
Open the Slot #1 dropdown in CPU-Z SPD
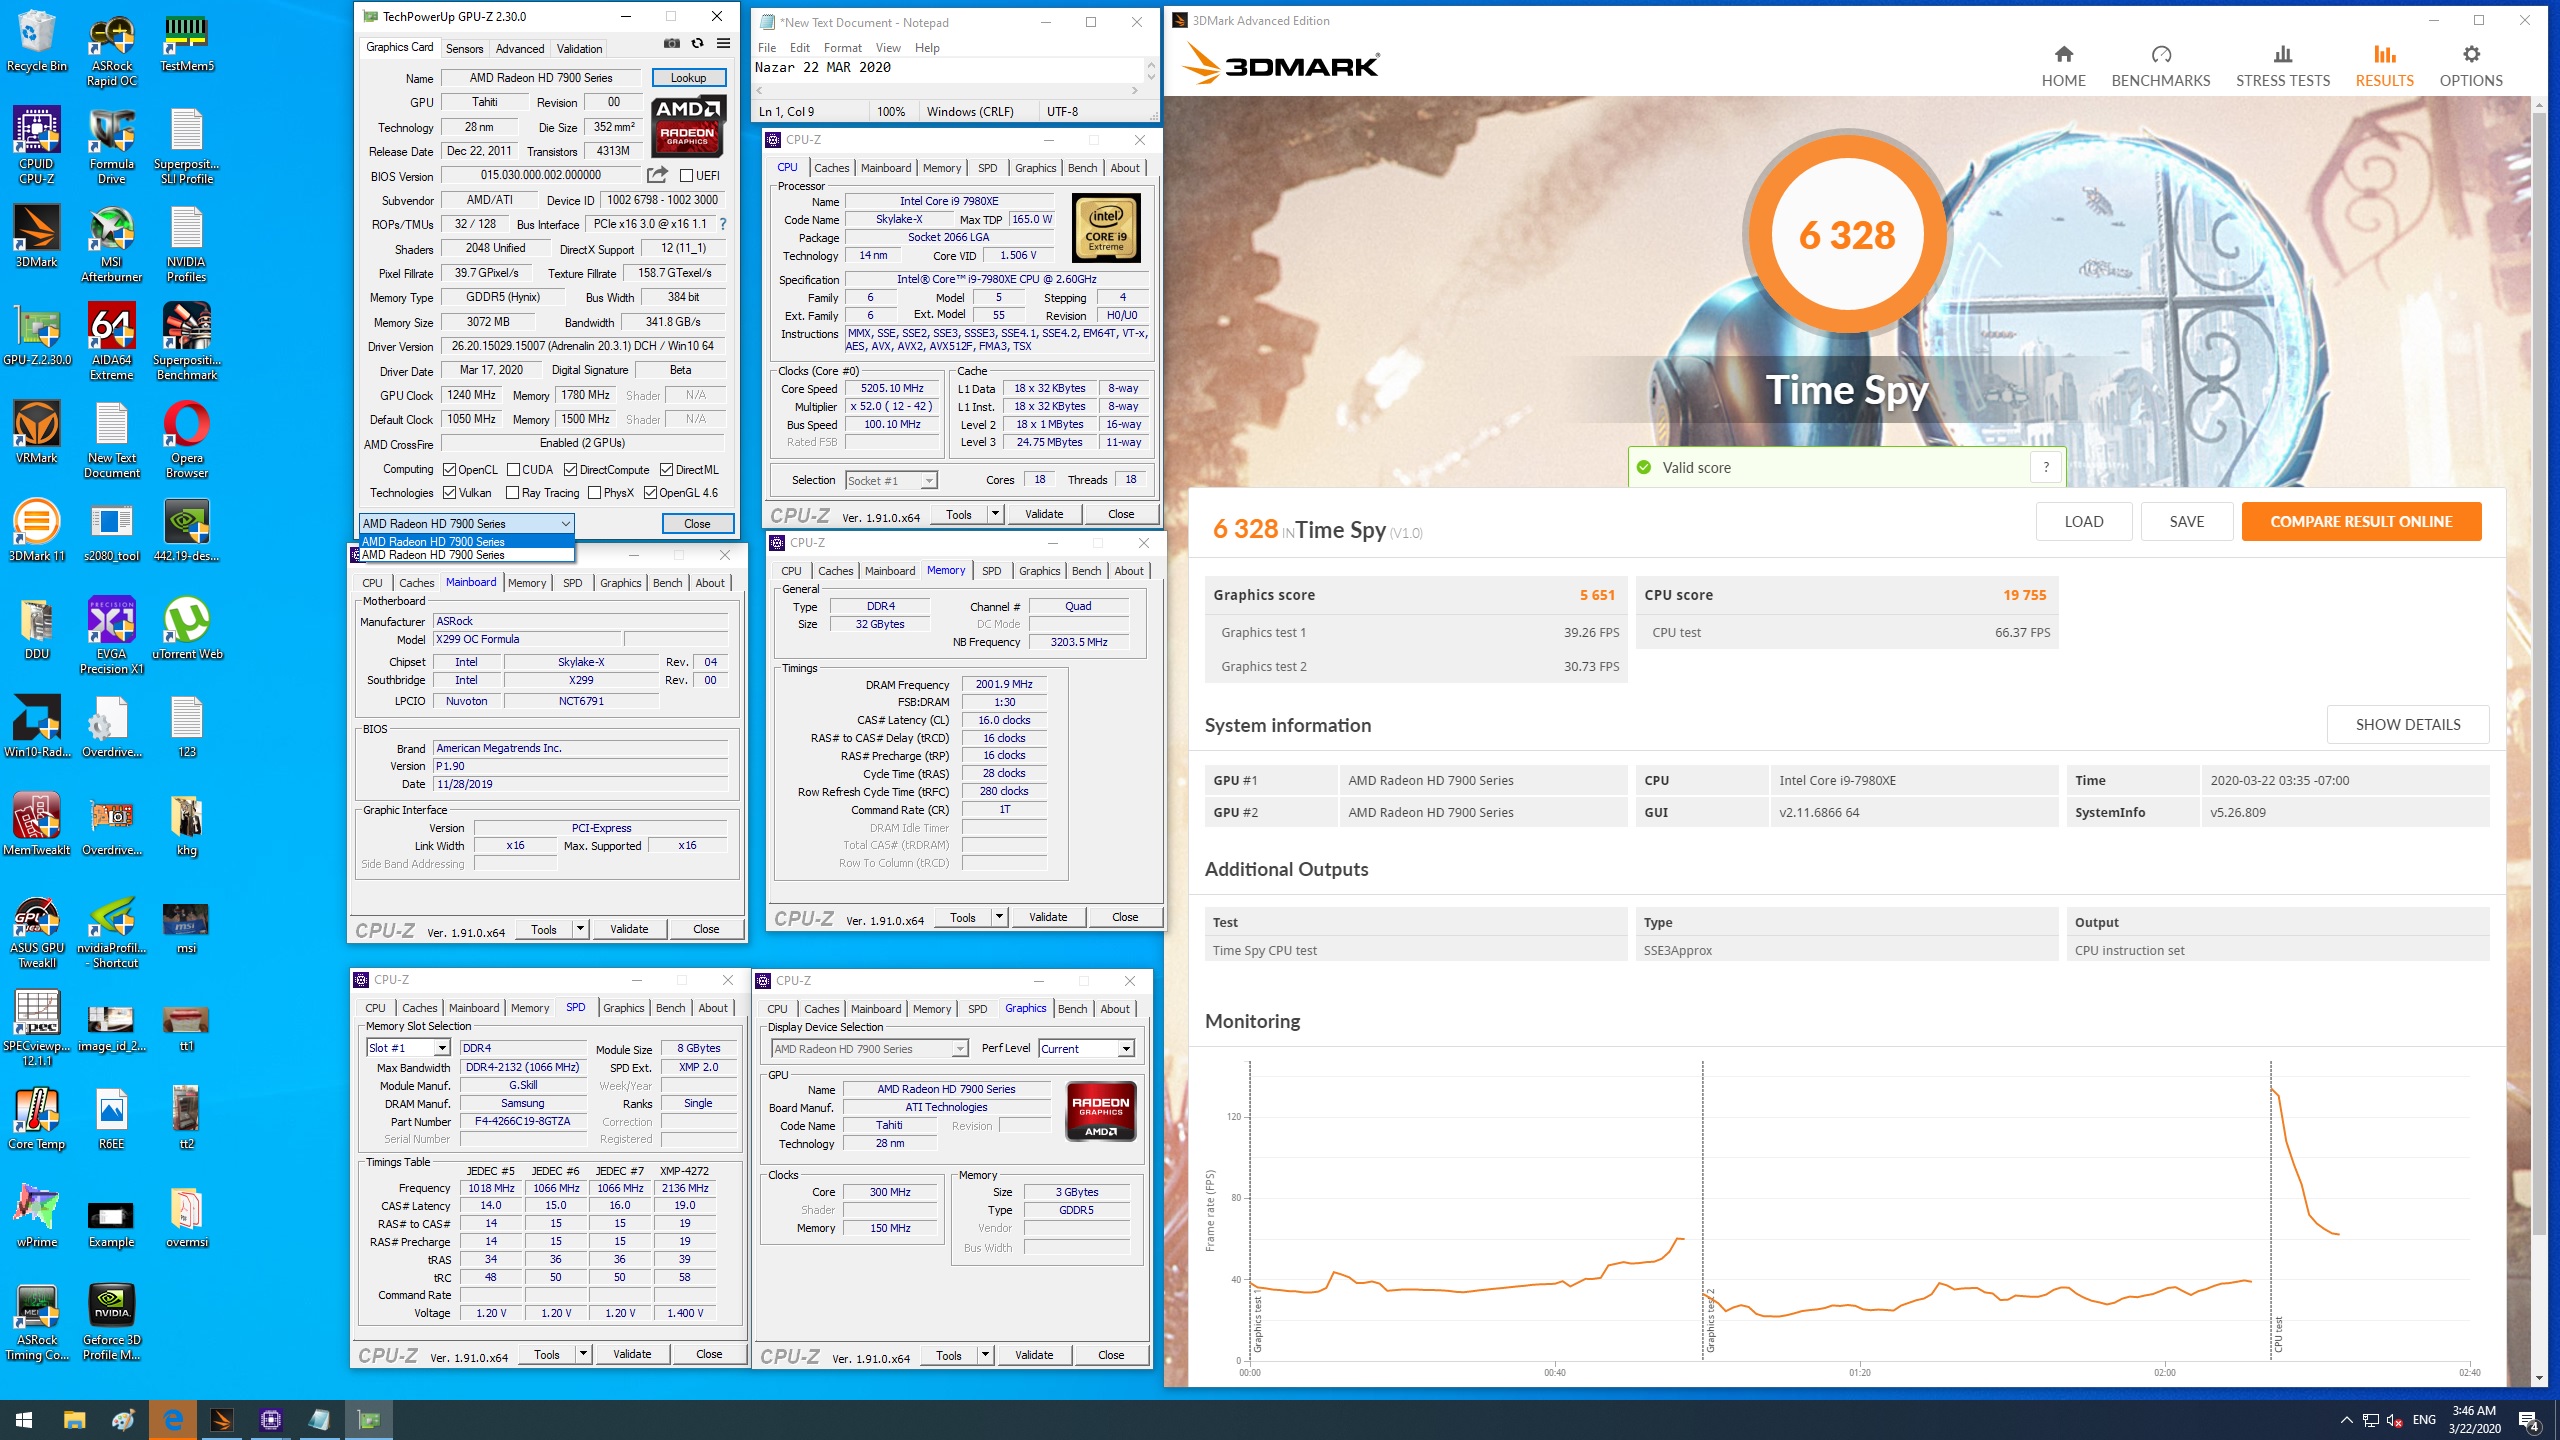tap(408, 1048)
